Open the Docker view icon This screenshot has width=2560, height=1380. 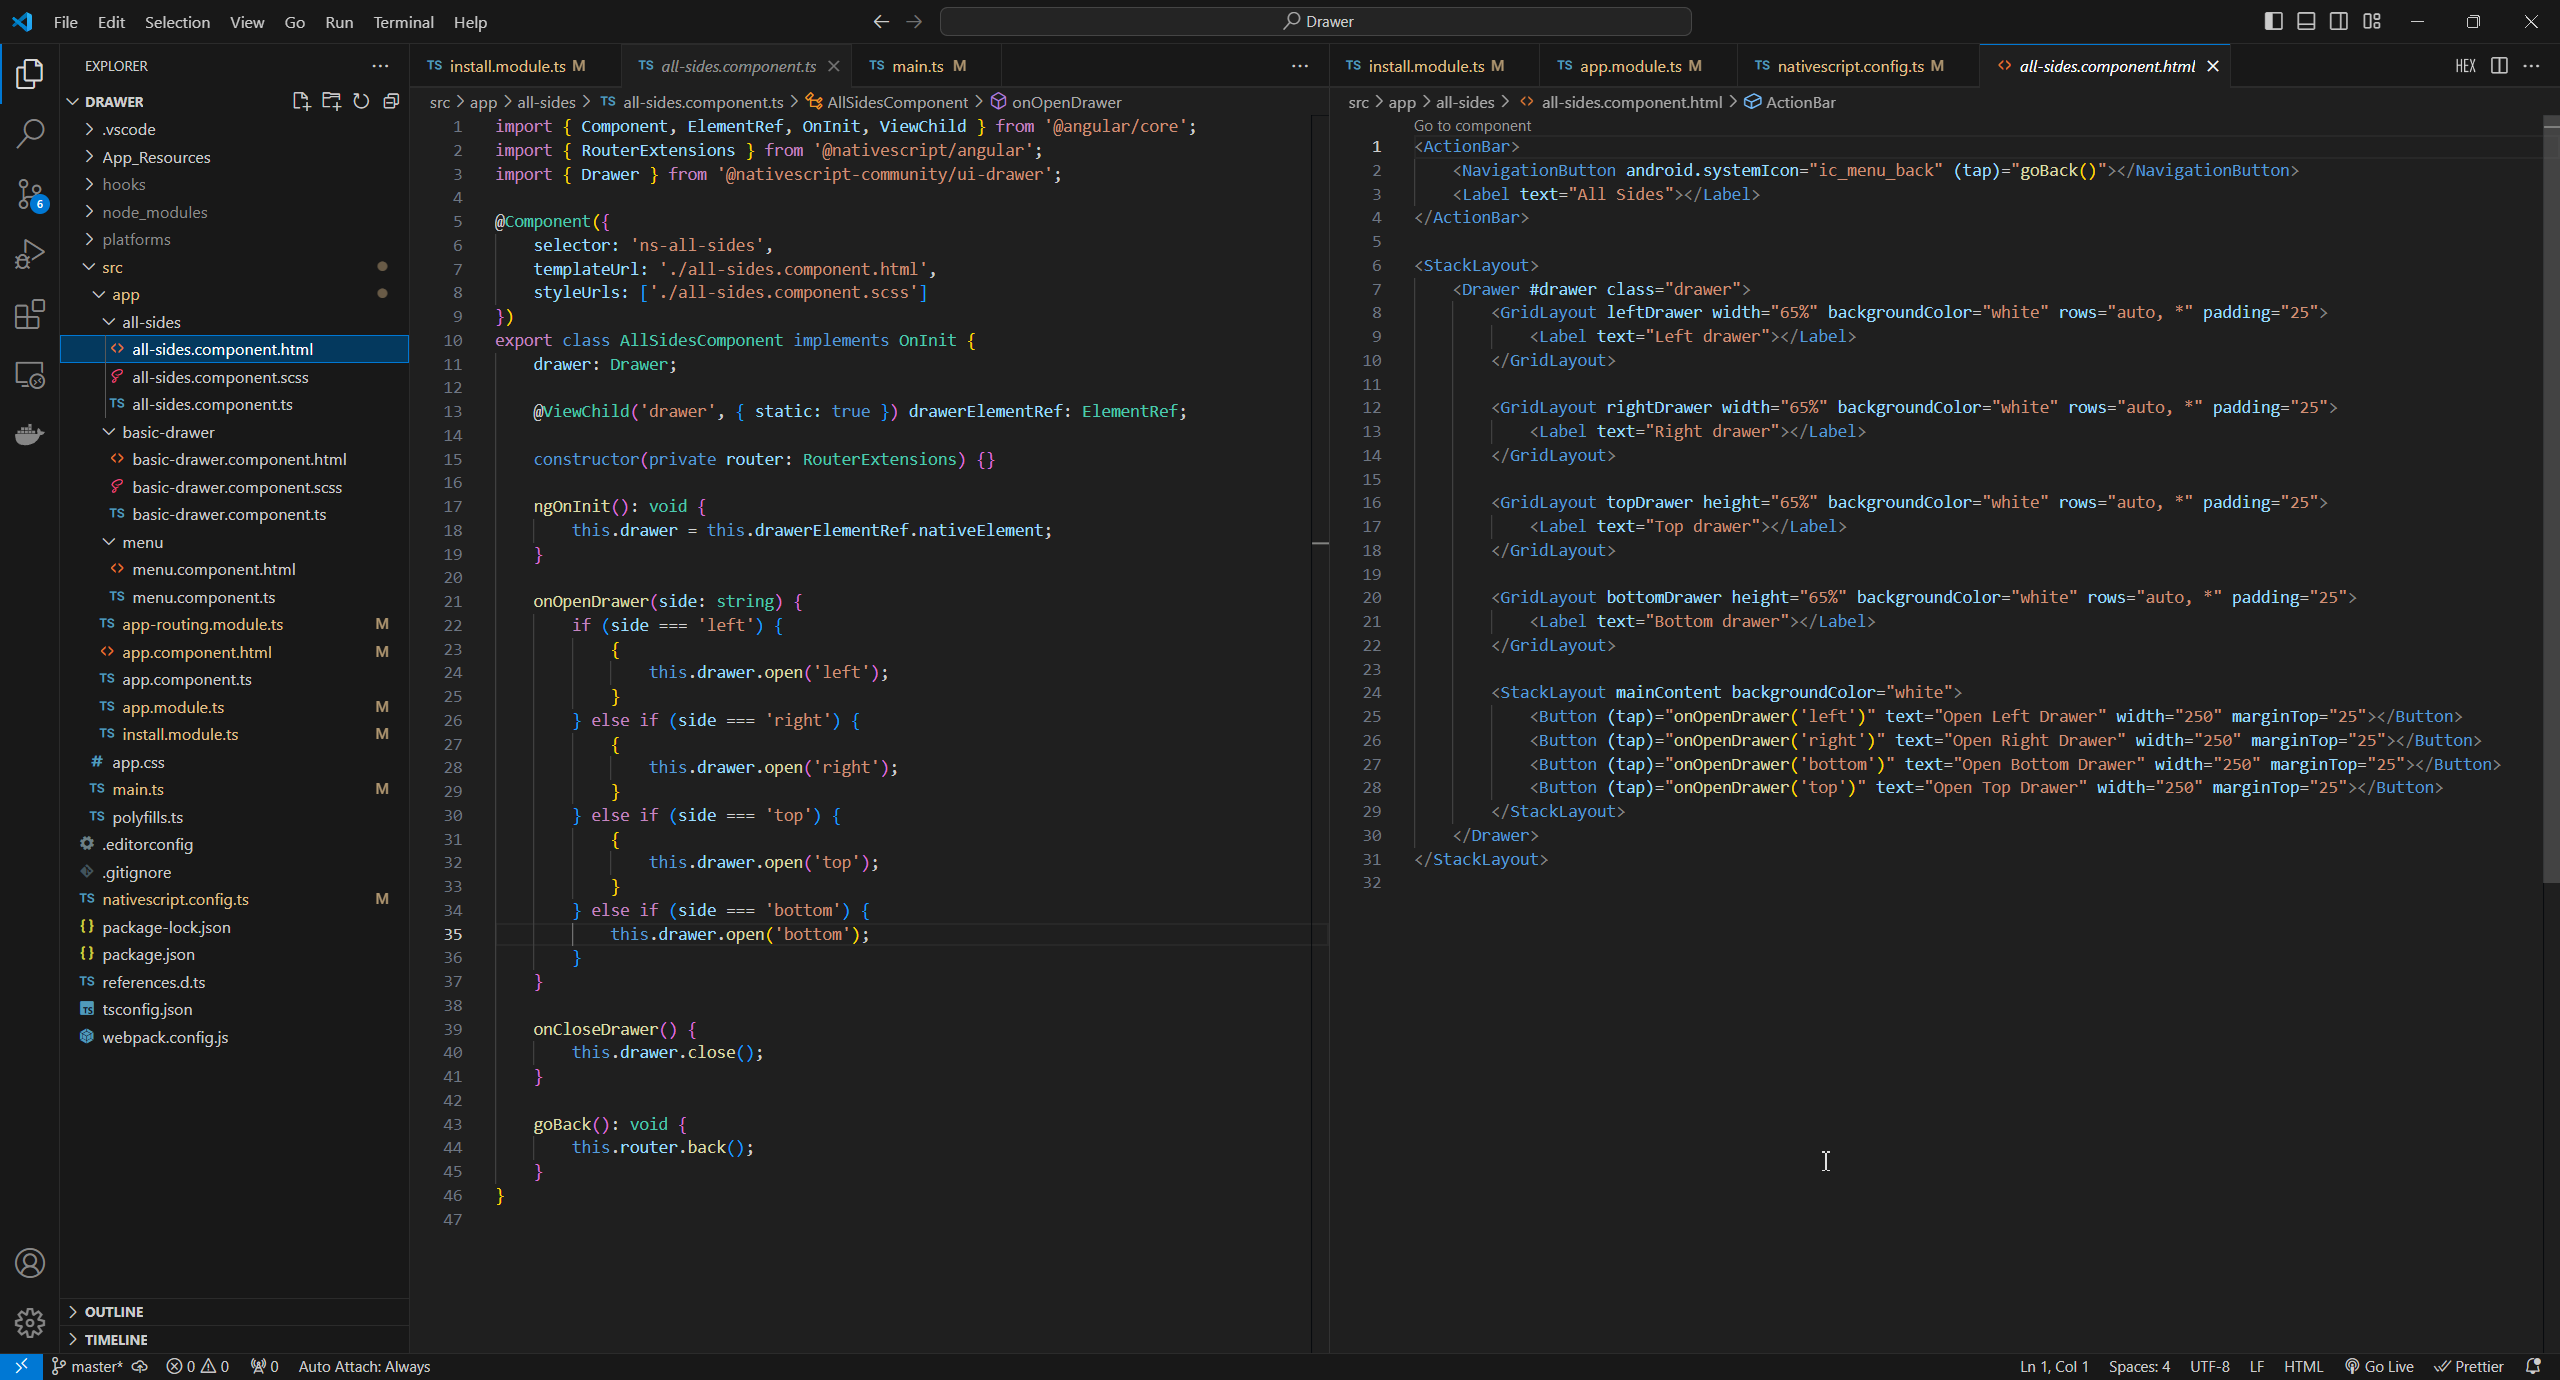pyautogui.click(x=30, y=434)
